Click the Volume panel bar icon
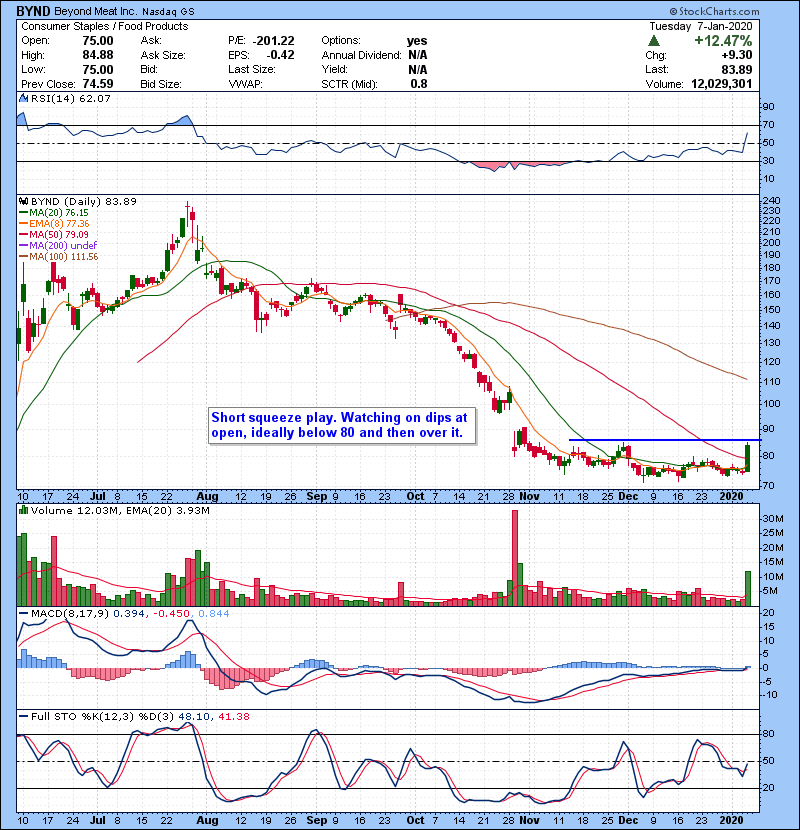Screen dimensions: 800x830 click(23, 510)
